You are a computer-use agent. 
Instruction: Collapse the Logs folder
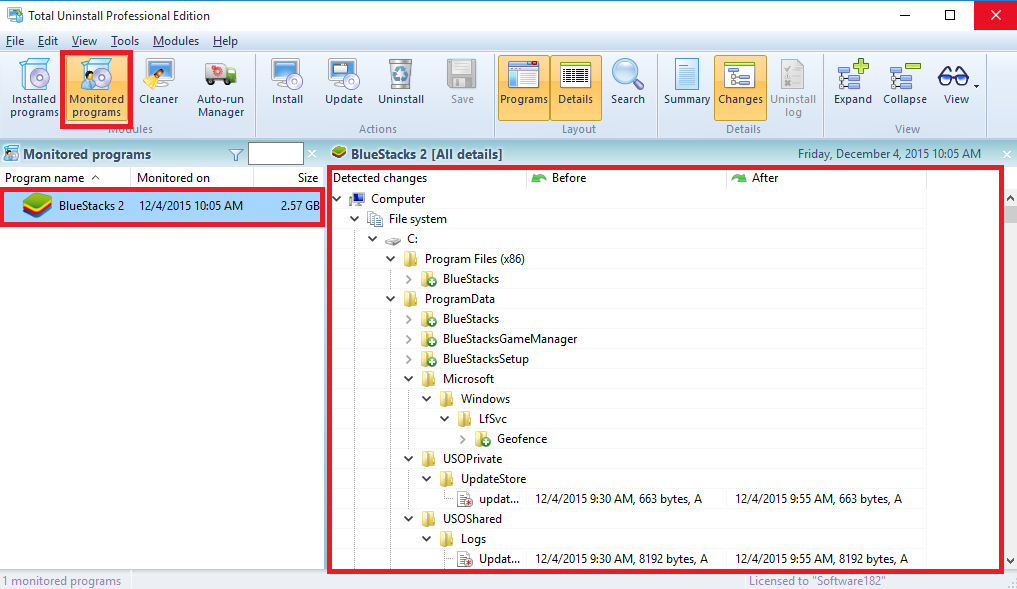(427, 539)
